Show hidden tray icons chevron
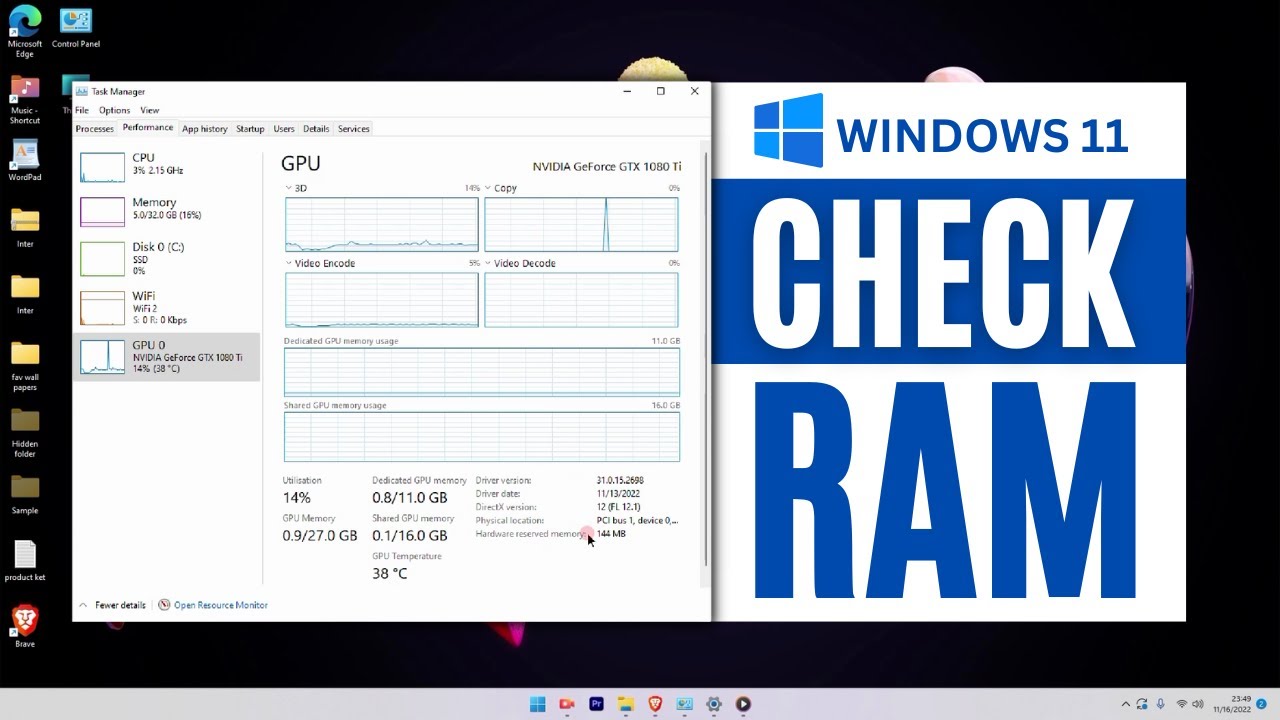 pyautogui.click(x=1126, y=704)
